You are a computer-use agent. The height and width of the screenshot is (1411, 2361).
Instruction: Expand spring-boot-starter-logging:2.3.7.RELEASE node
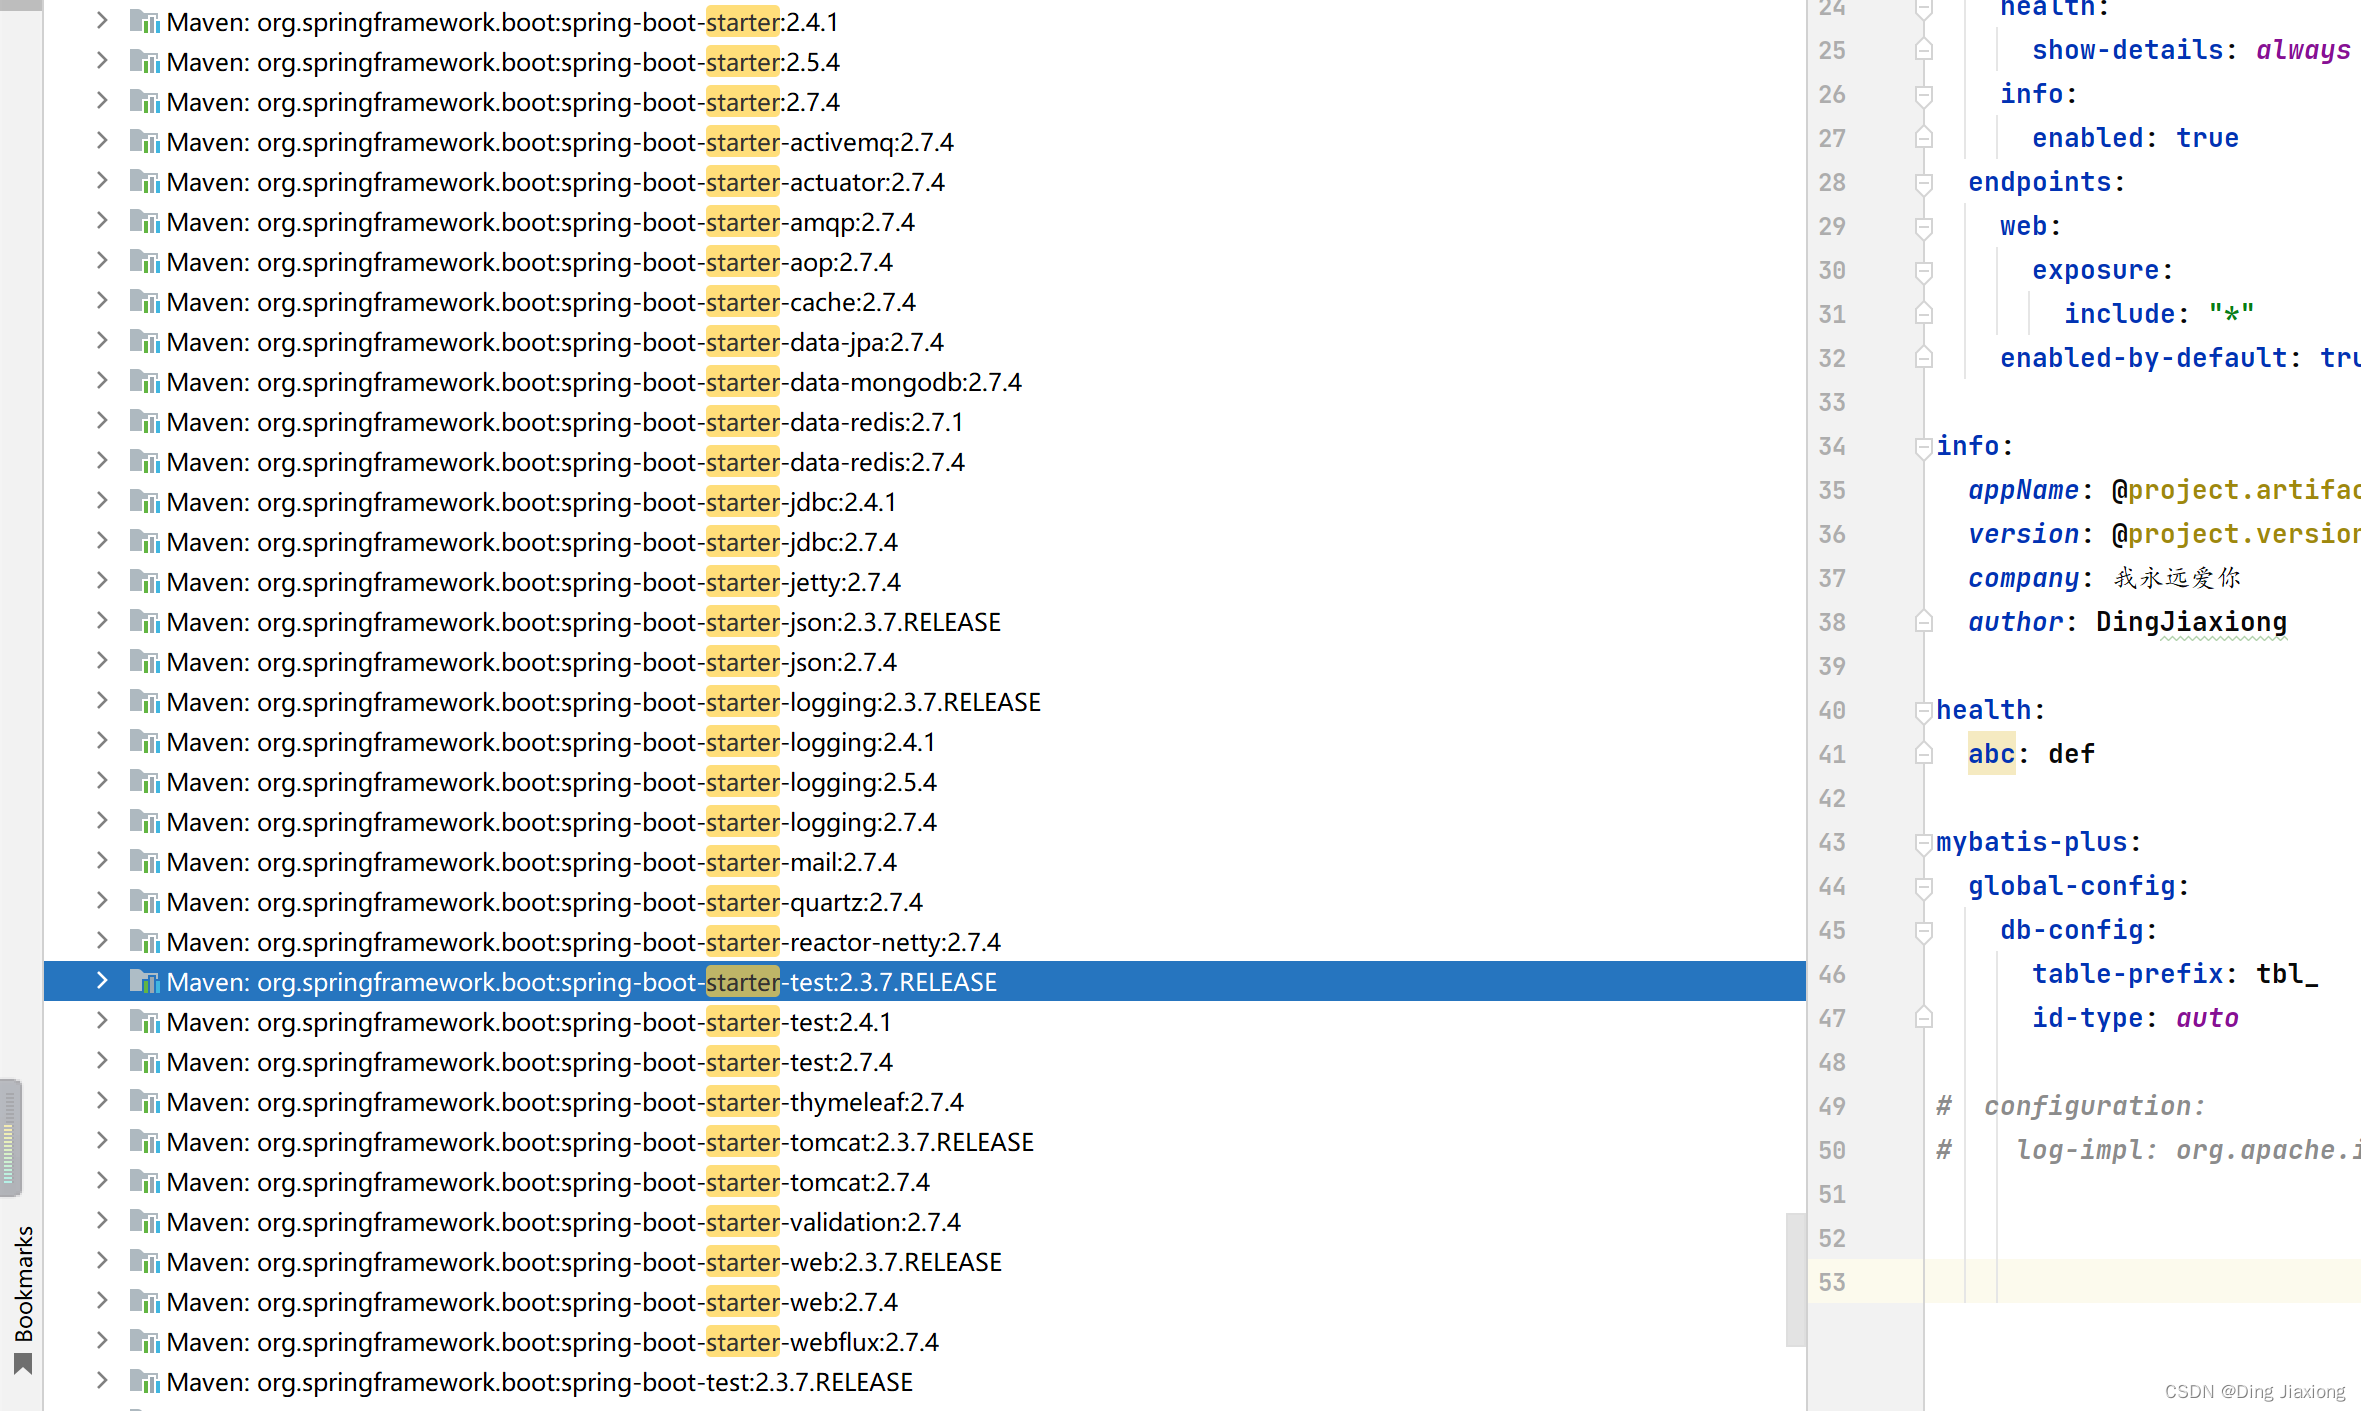[102, 701]
